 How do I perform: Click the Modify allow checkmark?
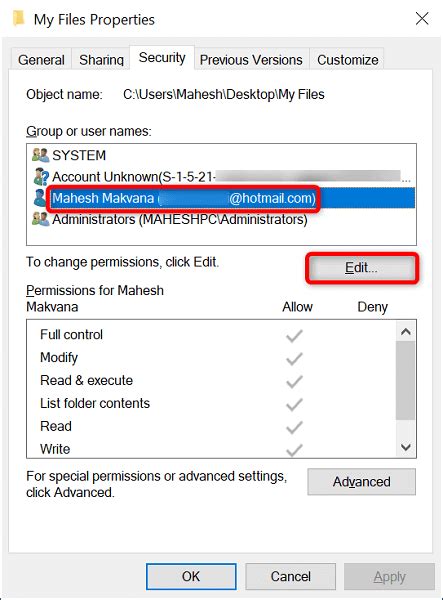click(294, 359)
